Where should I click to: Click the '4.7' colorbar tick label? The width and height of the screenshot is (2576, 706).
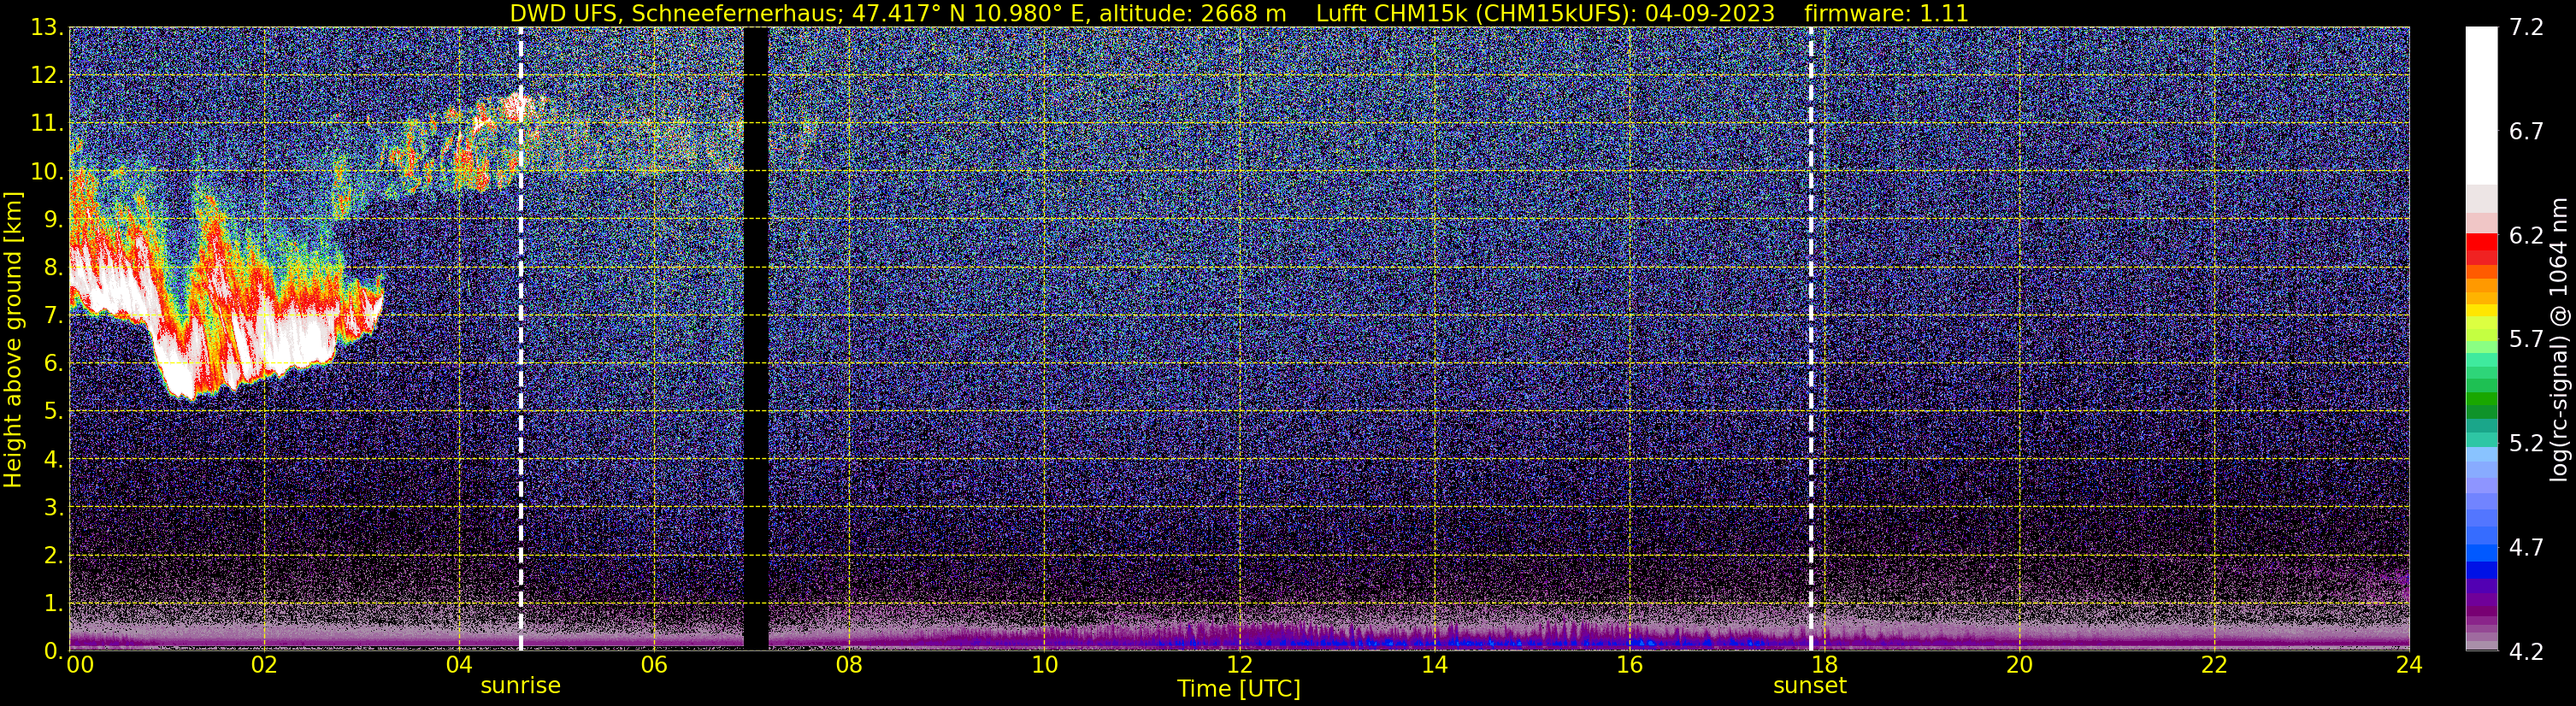2526,548
